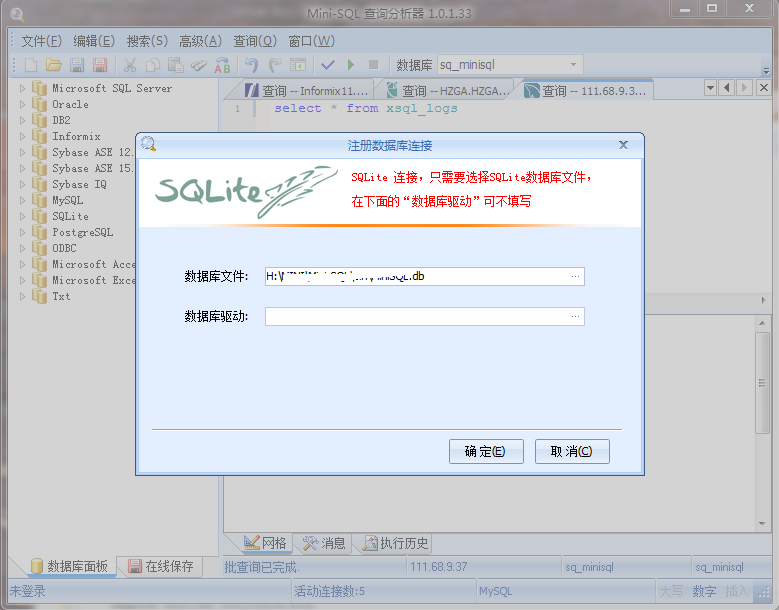
Task: Click the 未登录 status text
Action: pos(28,591)
